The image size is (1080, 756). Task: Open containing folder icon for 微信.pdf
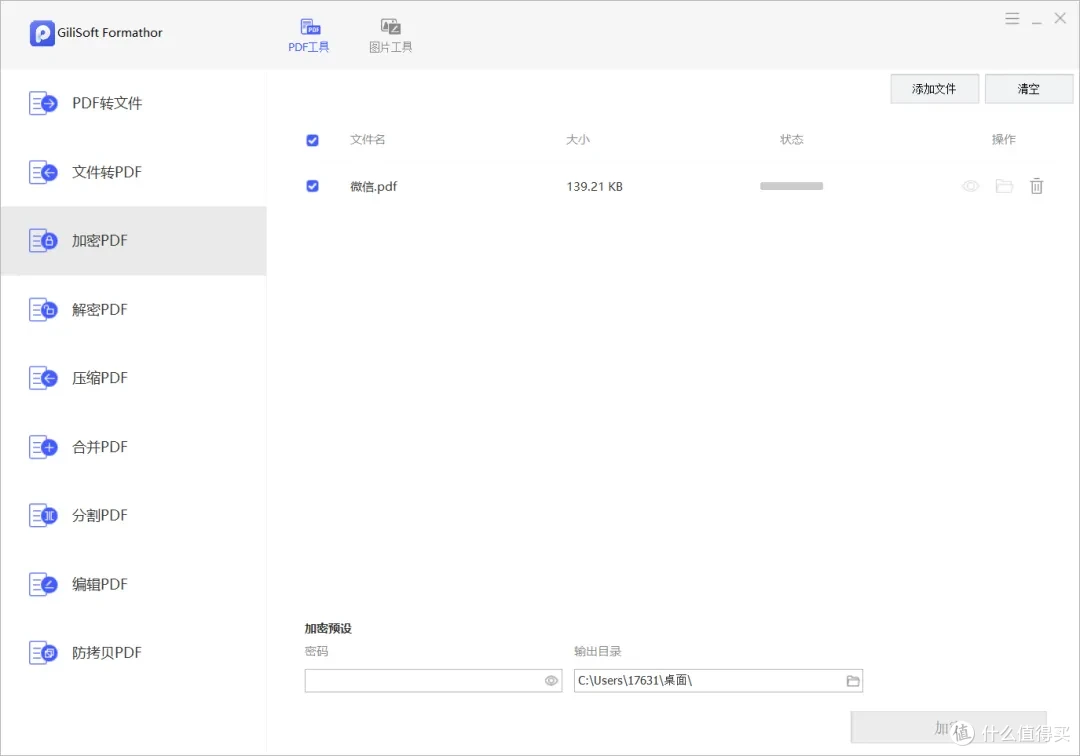tap(1004, 186)
